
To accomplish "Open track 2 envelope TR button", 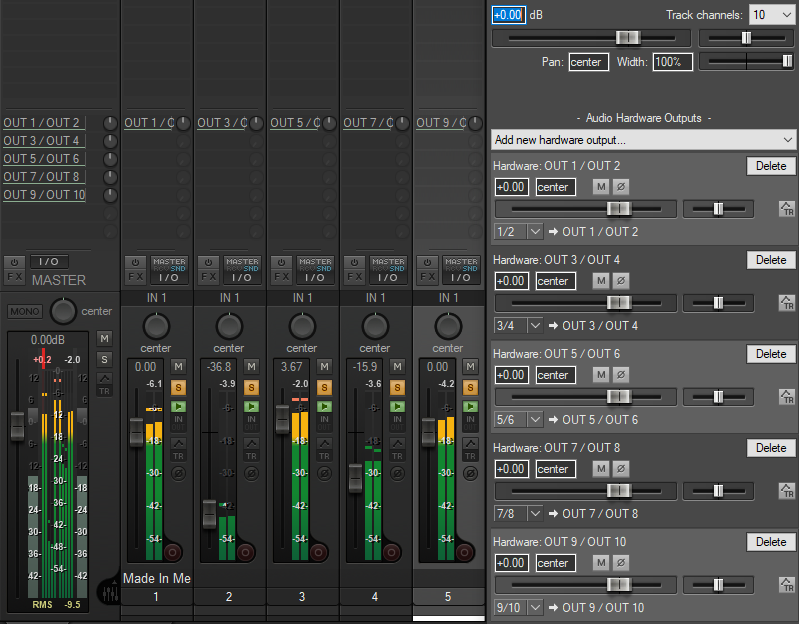I will [x=251, y=449].
